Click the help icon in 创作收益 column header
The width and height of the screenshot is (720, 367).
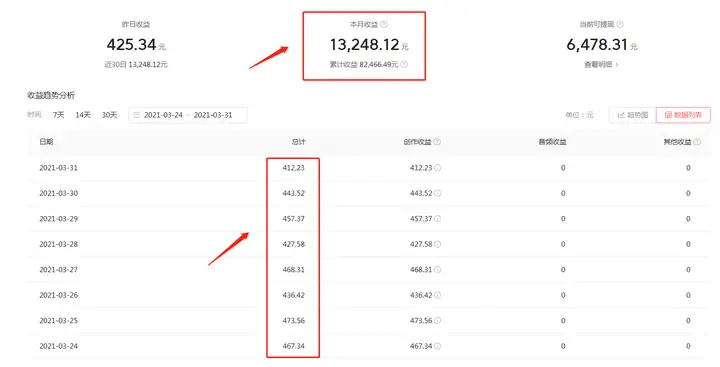pos(437,142)
